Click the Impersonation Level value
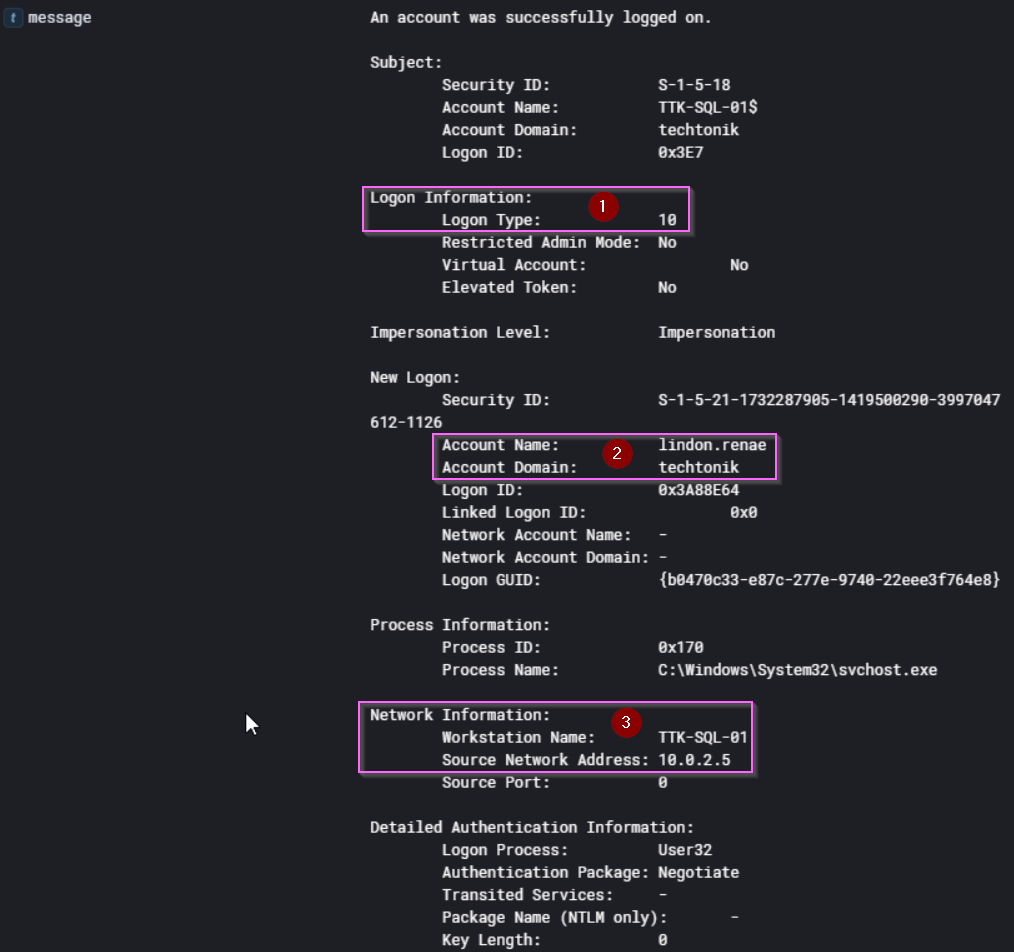The image size is (1014, 952). click(x=716, y=332)
